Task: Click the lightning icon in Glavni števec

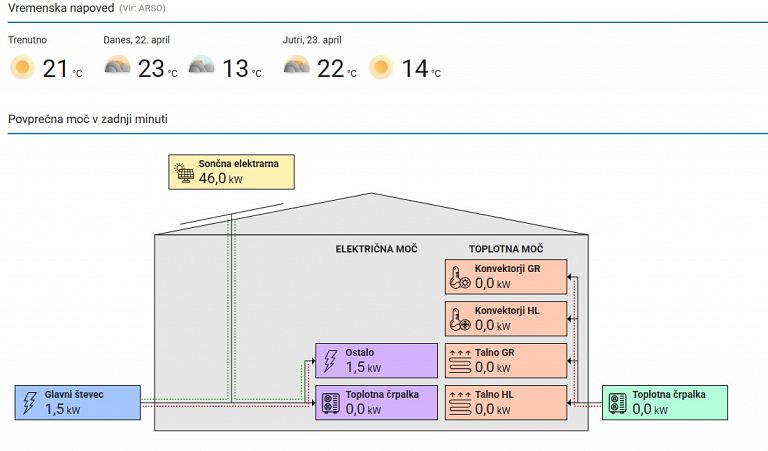Action: (30, 403)
